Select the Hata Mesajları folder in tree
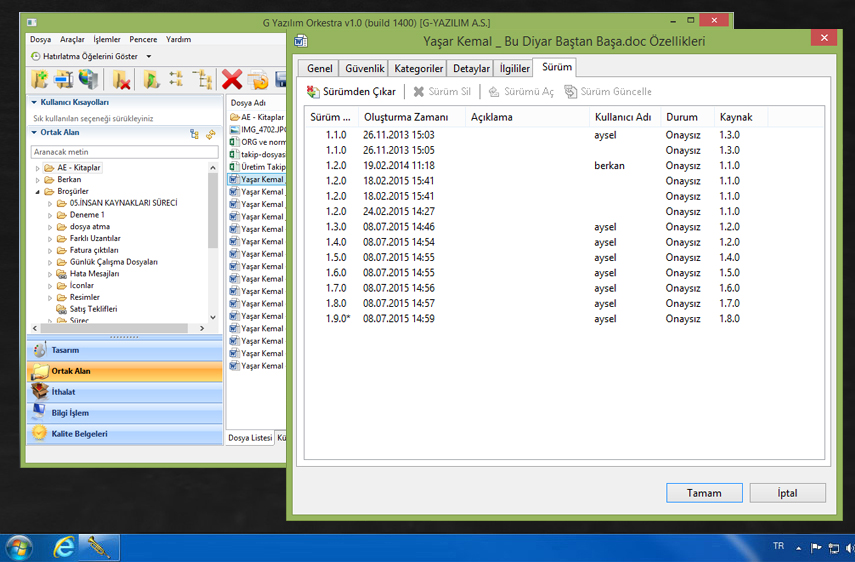The height and width of the screenshot is (562, 855). tap(94, 273)
